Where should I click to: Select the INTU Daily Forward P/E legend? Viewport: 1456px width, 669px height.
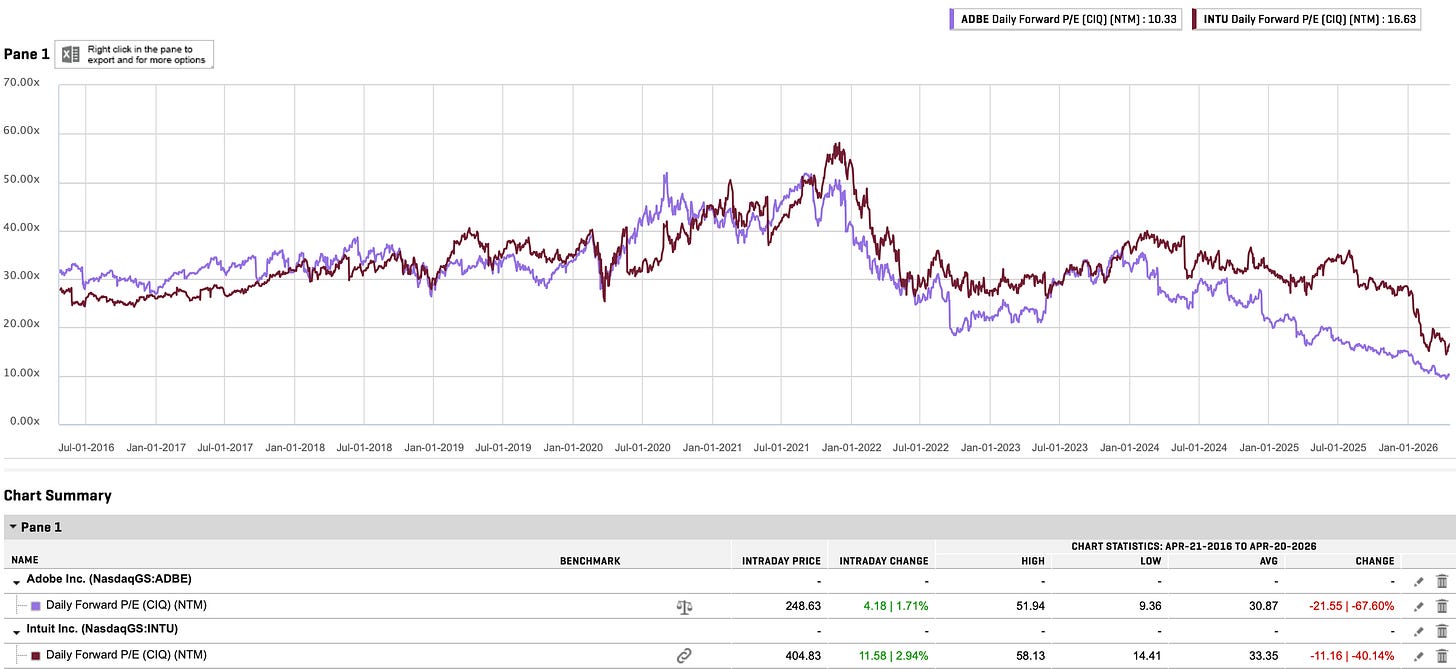click(1319, 19)
